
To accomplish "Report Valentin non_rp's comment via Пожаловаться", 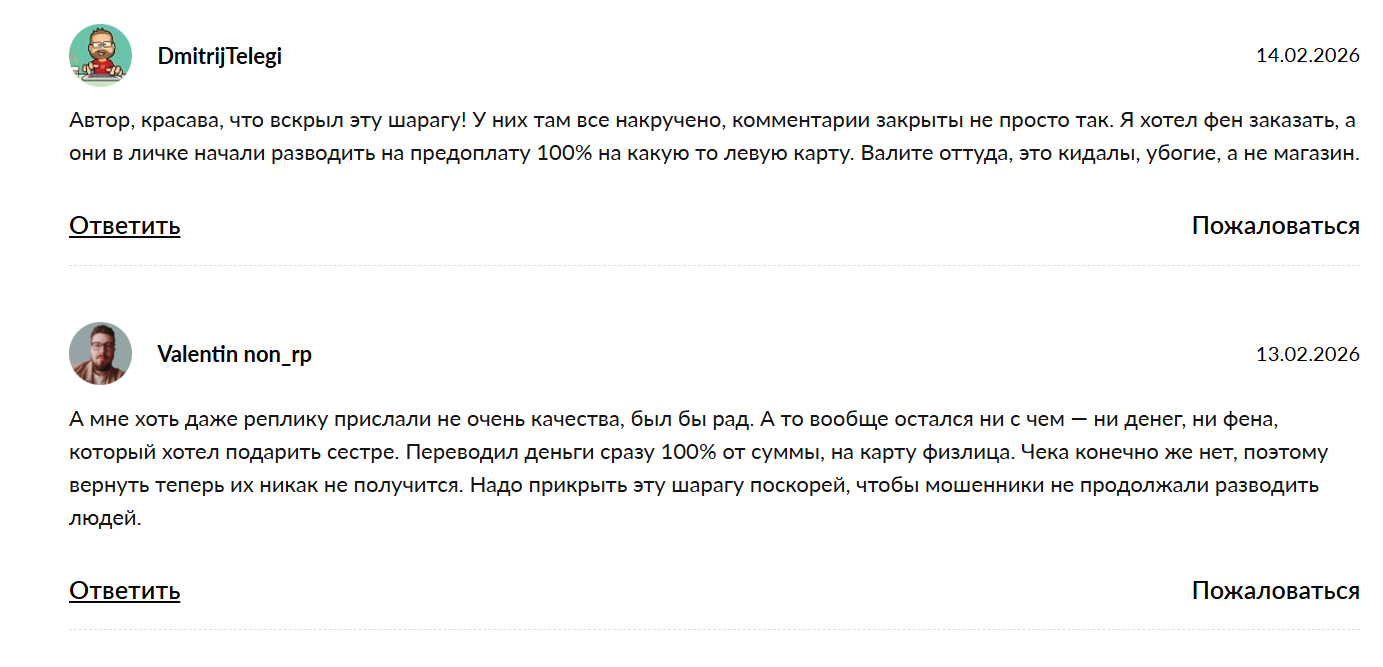I will [1275, 590].
